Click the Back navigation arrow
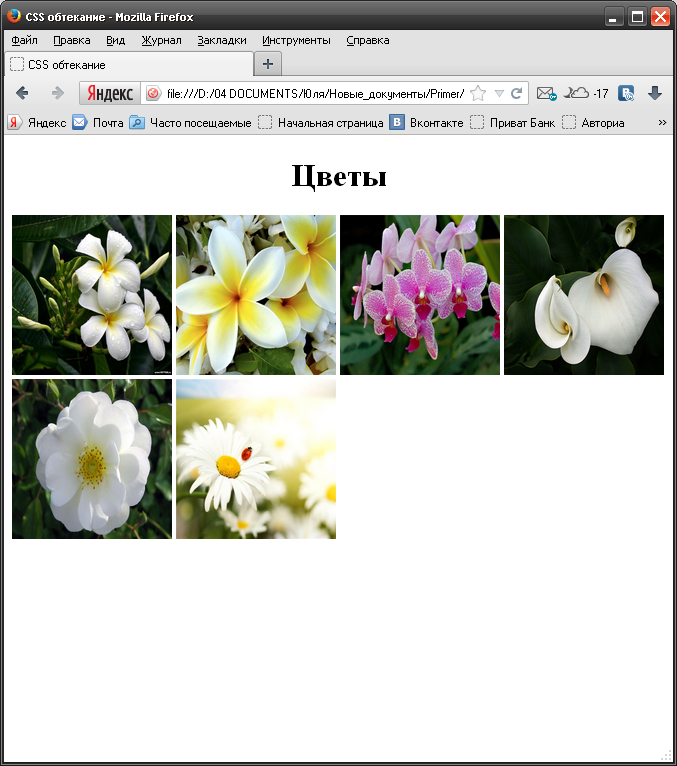This screenshot has height=766, width=677. pyautogui.click(x=22, y=93)
